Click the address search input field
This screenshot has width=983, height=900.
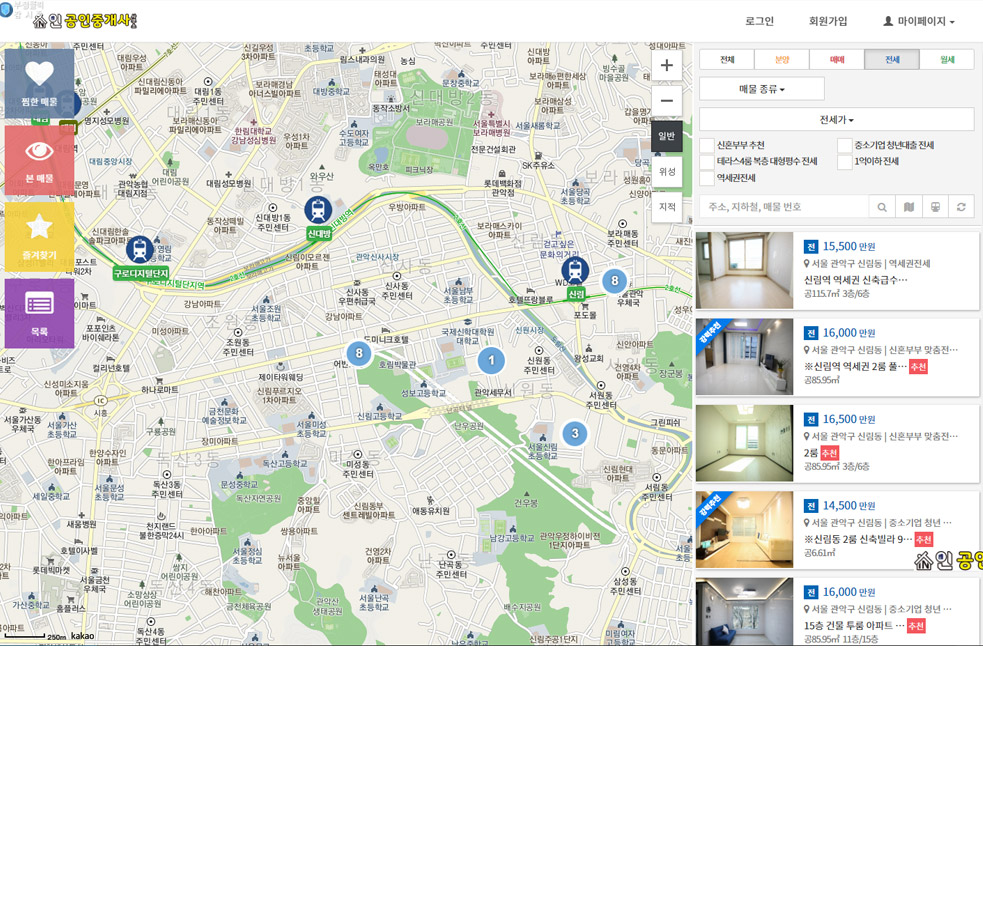coord(783,207)
